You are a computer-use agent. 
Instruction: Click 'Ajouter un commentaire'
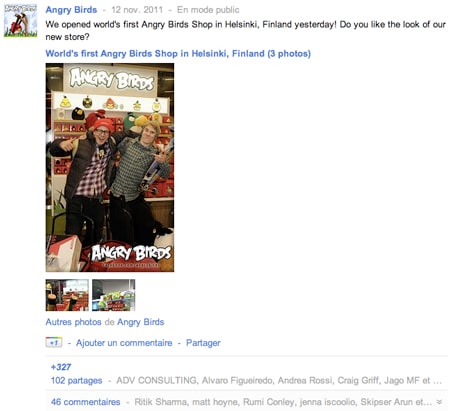coord(124,343)
